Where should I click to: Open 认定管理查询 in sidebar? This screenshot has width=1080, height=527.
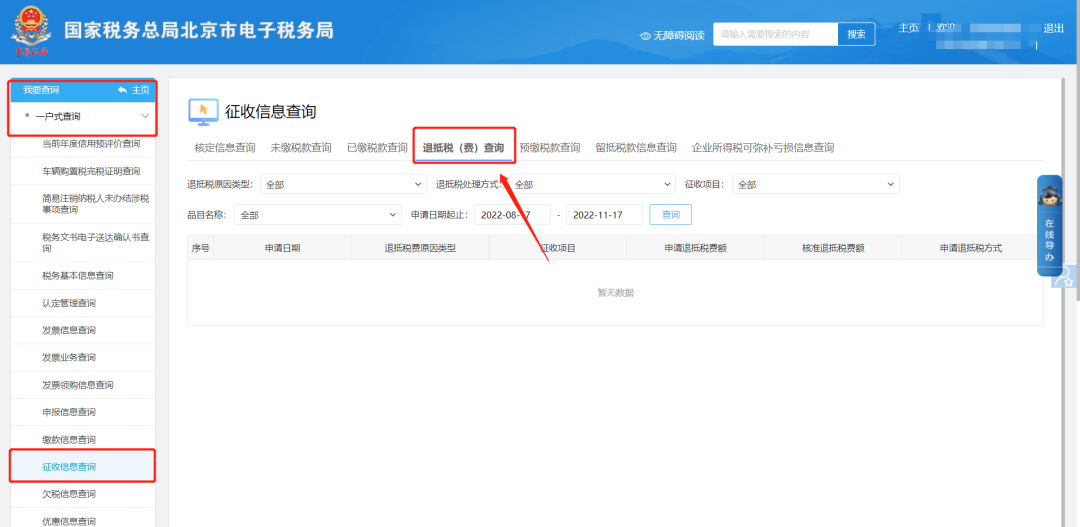click(69, 303)
